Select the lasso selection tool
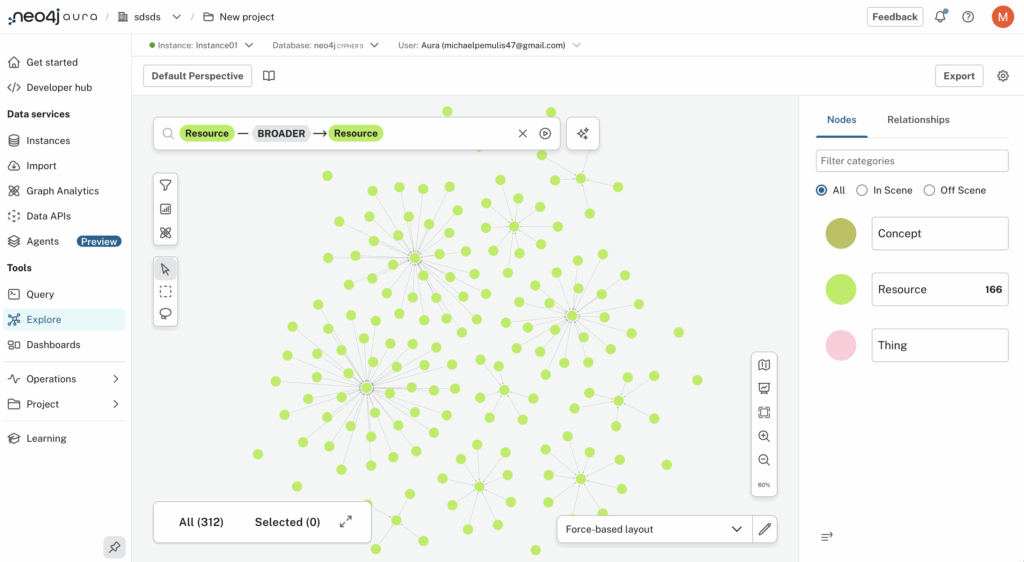The width and height of the screenshot is (1024, 562). pos(166,314)
